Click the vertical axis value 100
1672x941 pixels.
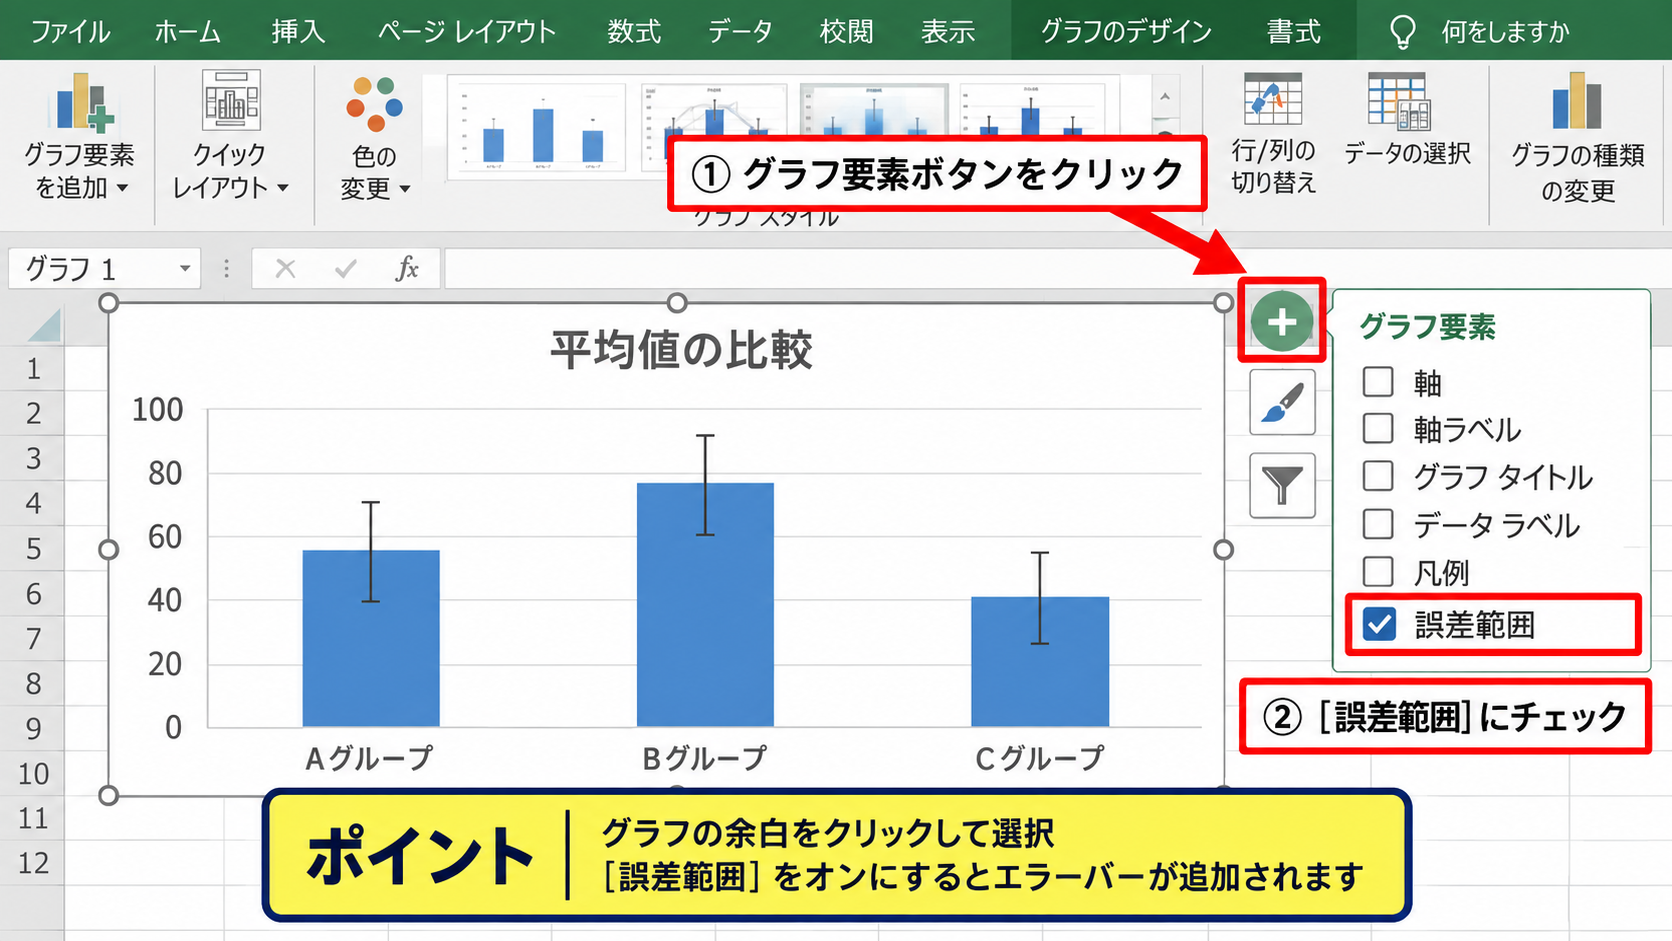click(158, 409)
